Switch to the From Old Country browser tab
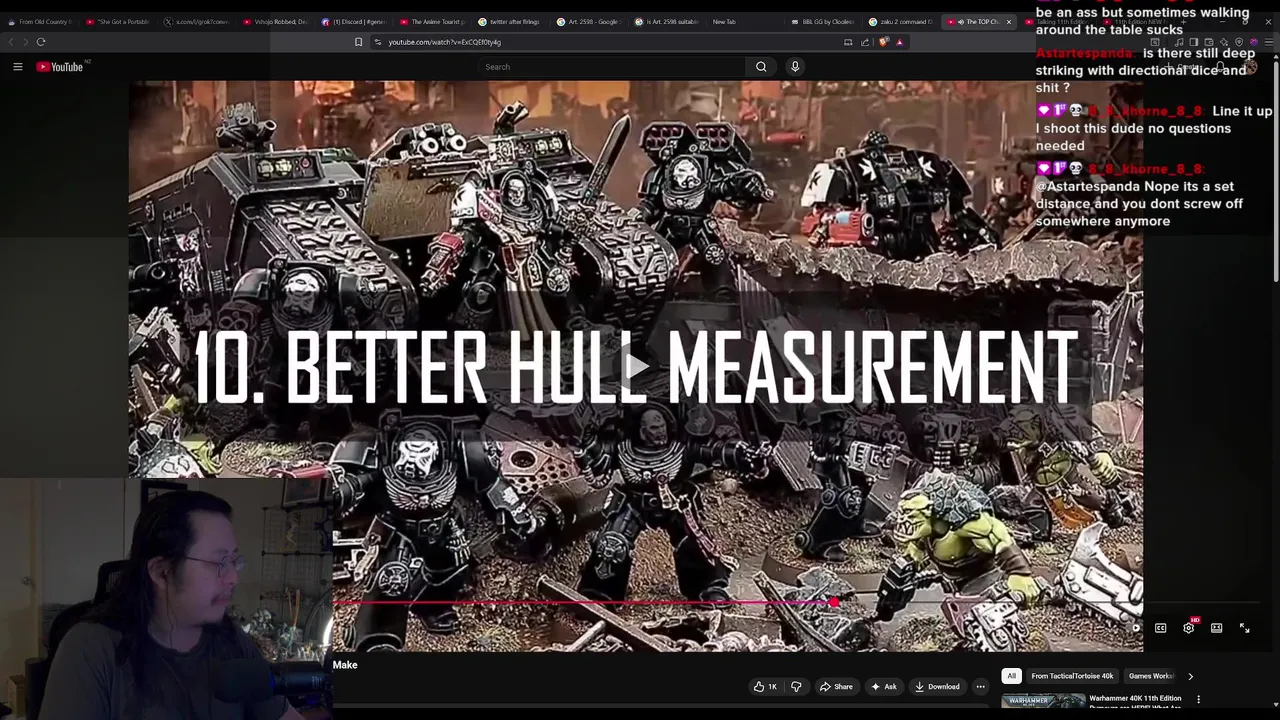 pyautogui.click(x=40, y=22)
